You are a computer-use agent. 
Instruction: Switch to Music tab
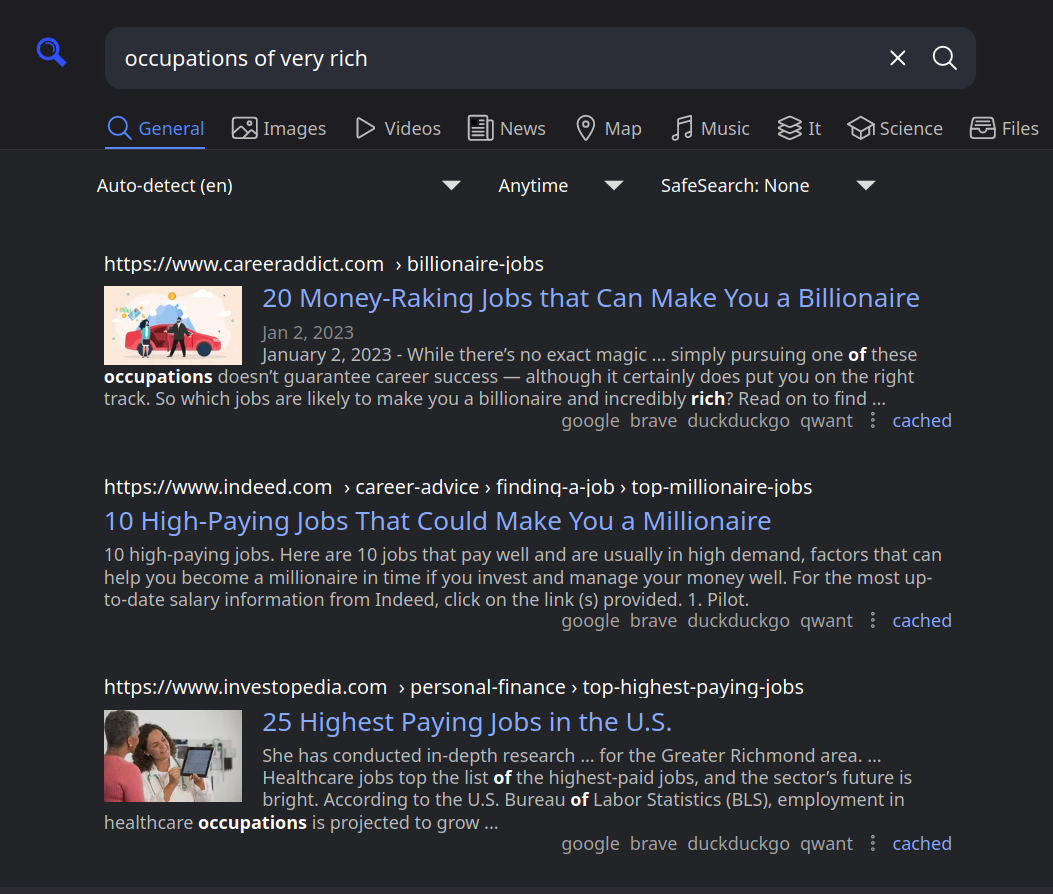711,128
